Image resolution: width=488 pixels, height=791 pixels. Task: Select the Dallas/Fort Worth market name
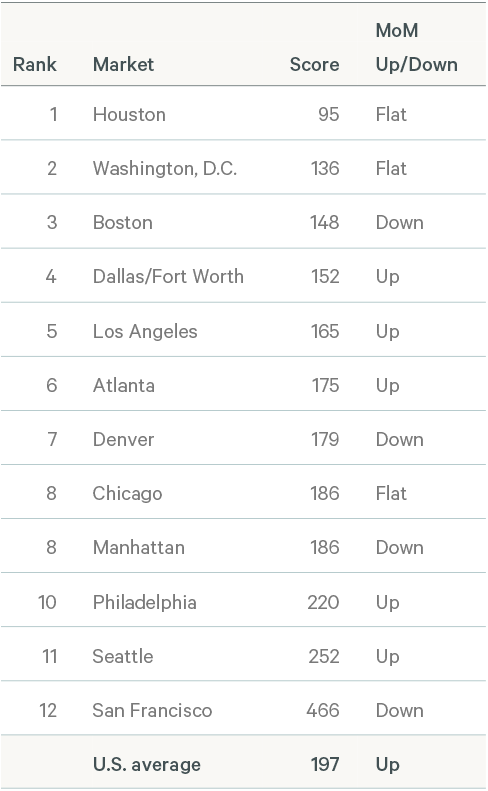(168, 276)
